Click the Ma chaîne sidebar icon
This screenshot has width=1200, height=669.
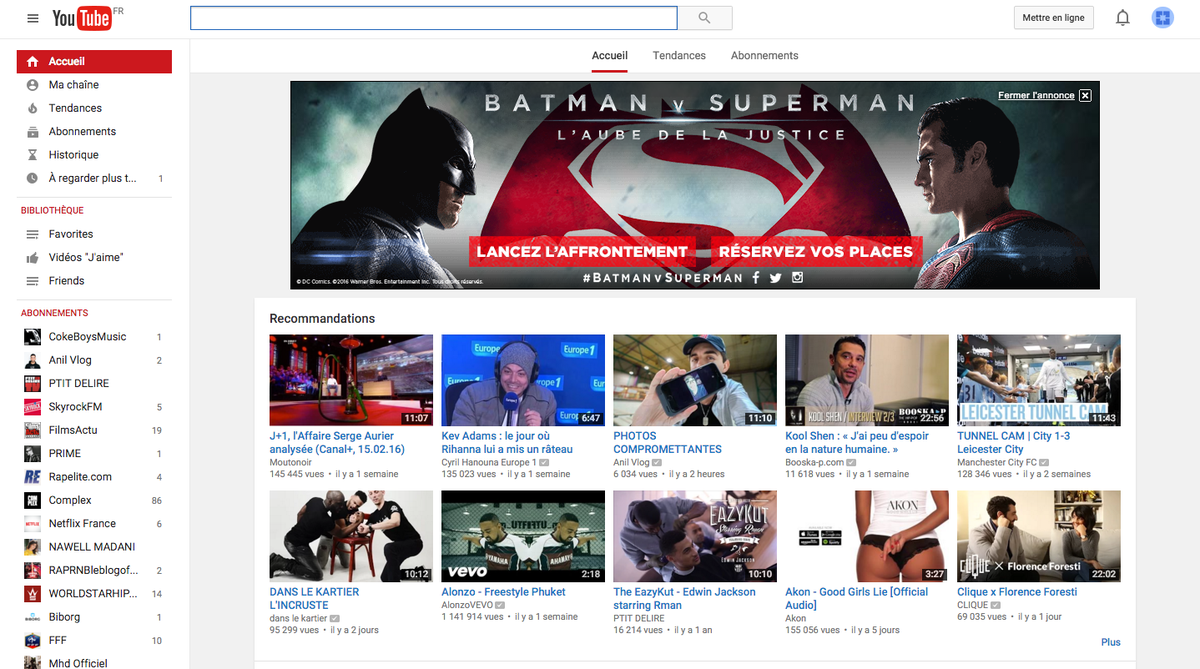coord(32,85)
